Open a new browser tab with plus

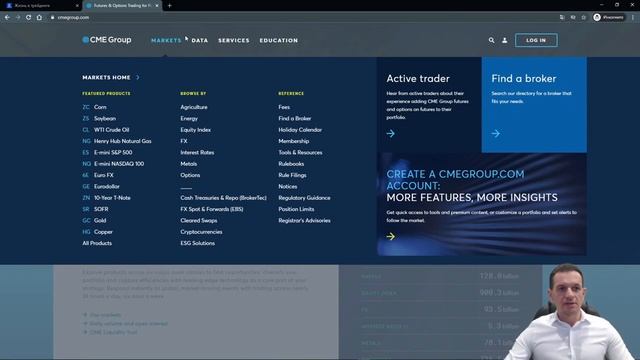tap(169, 6)
